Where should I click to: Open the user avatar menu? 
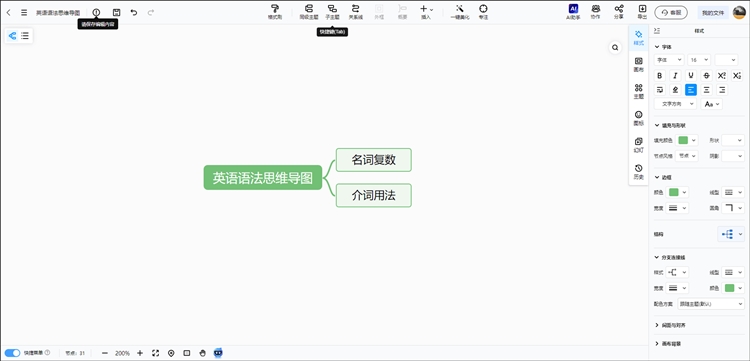(739, 12)
